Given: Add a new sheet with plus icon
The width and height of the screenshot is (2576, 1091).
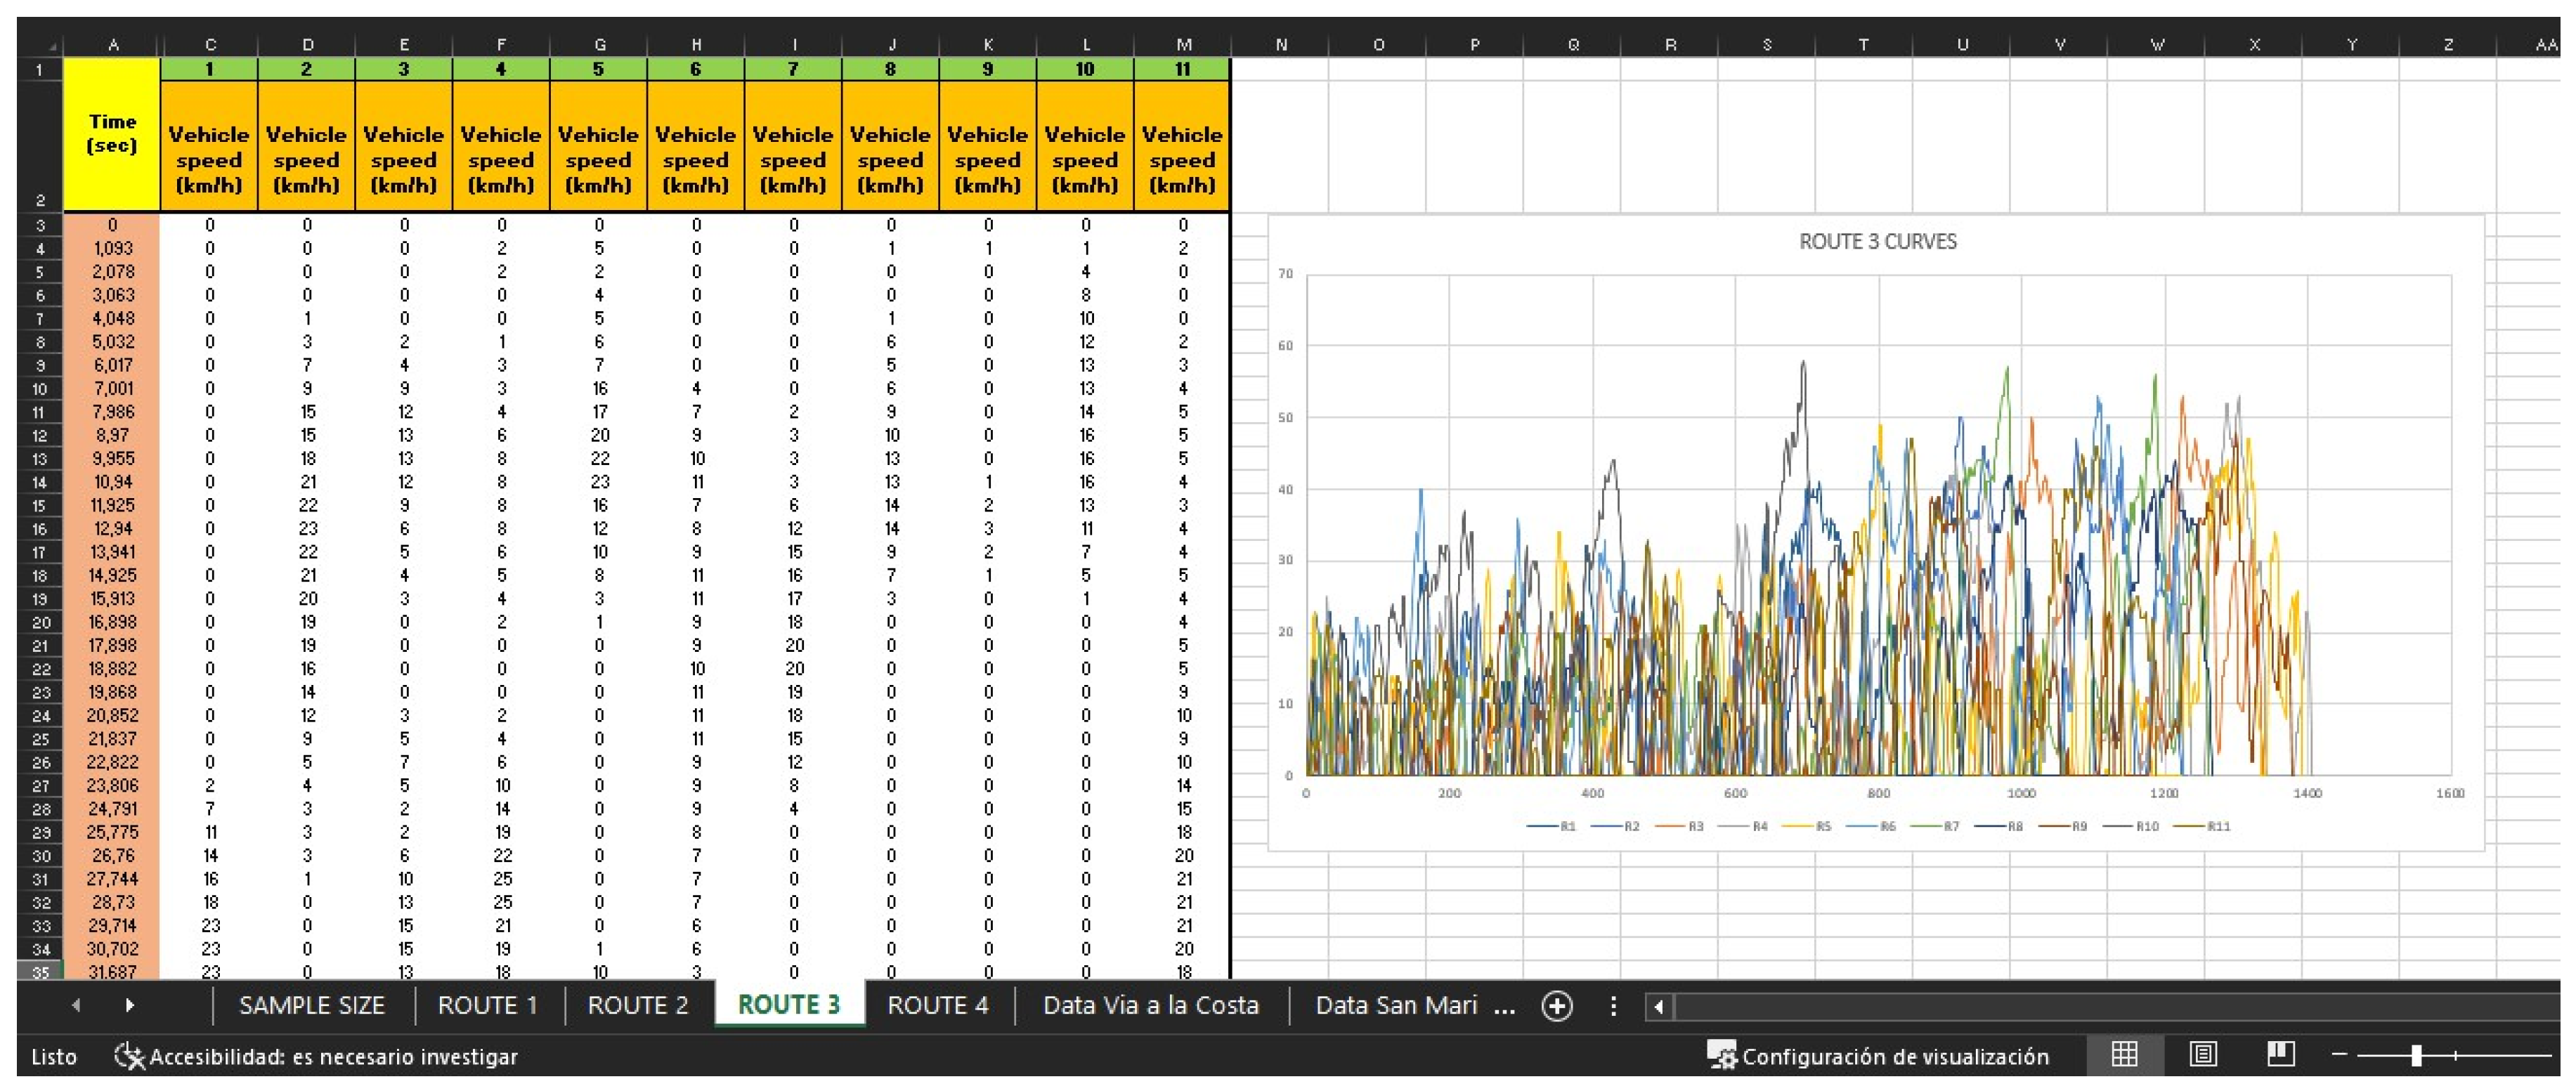Looking at the screenshot, I should pos(1557,1005).
